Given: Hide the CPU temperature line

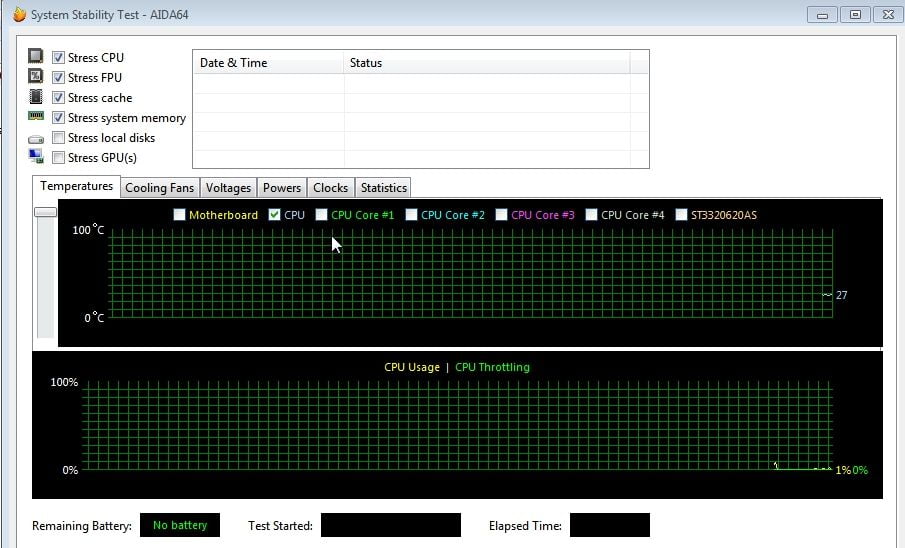Looking at the screenshot, I should click(x=275, y=215).
